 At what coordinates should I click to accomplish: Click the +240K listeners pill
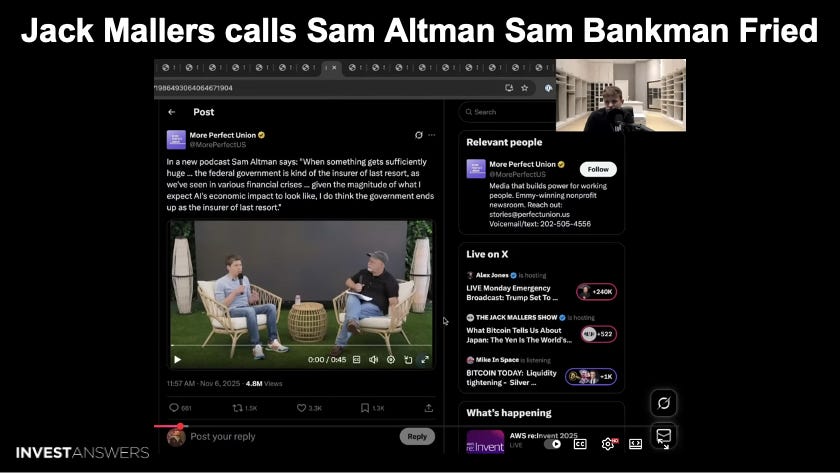point(596,292)
